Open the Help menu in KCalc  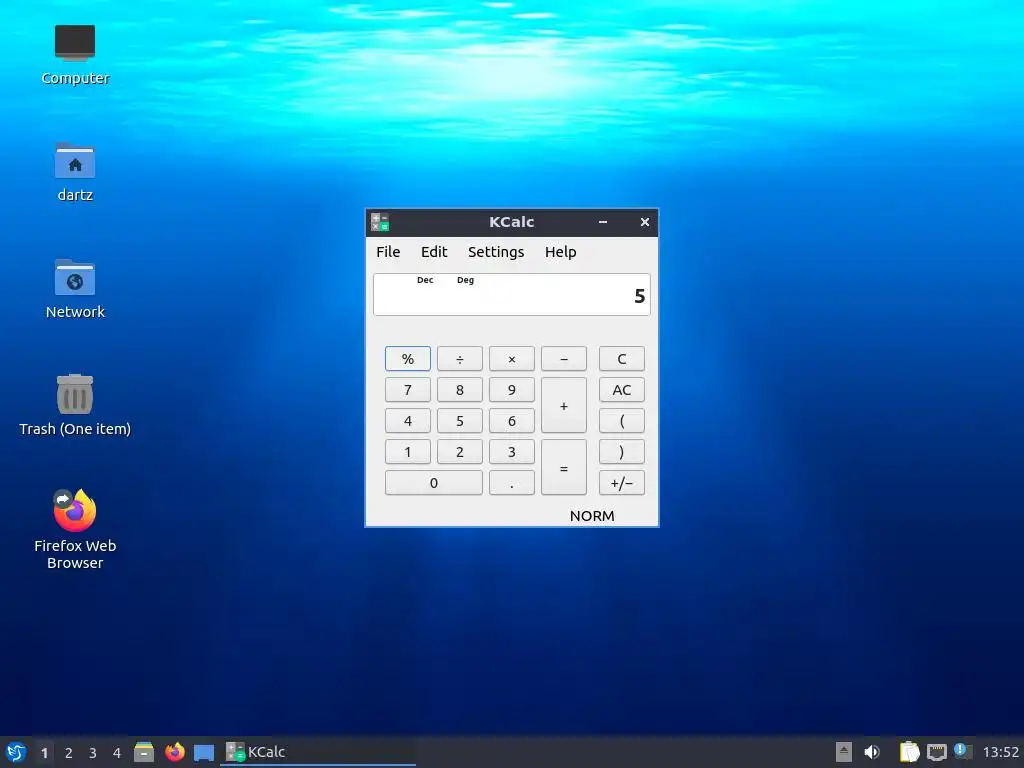[x=560, y=252]
